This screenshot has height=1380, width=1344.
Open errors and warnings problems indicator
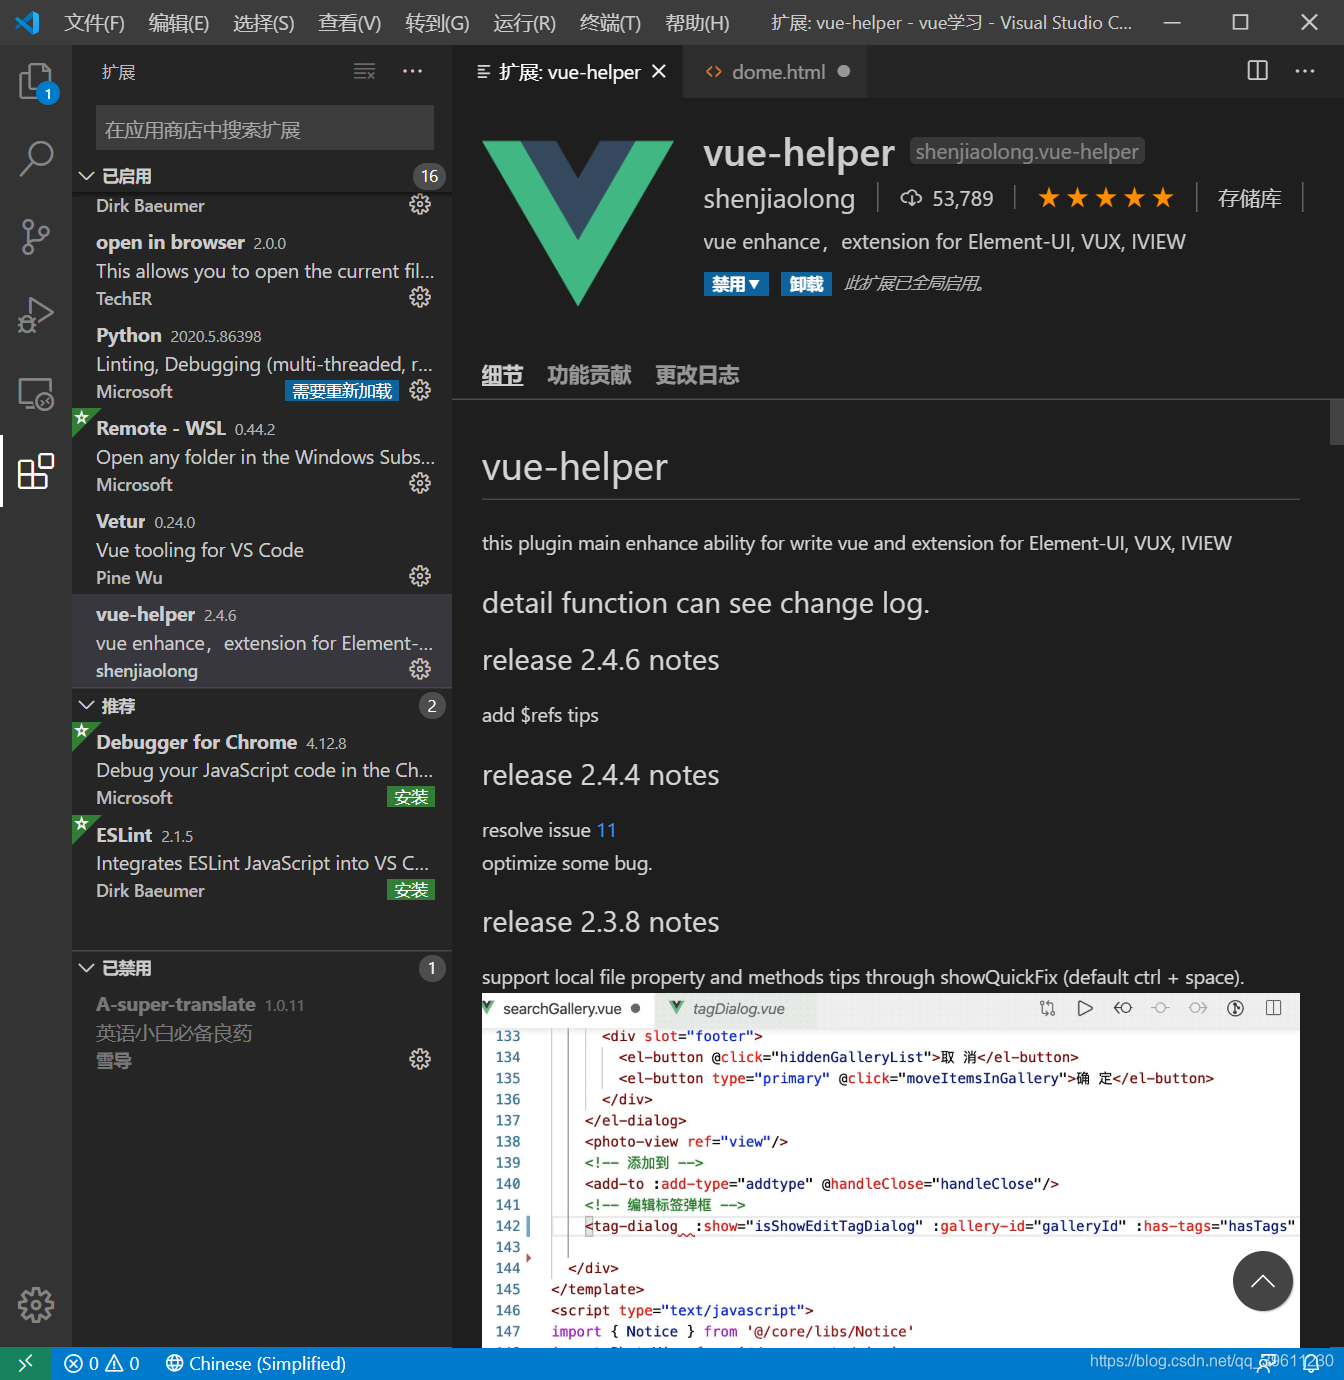pos(101,1363)
